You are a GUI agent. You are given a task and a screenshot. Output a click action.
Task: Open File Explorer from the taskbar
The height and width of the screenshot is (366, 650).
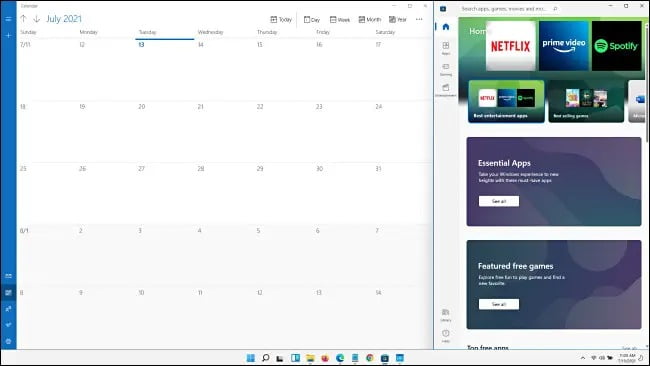pyautogui.click(x=310, y=358)
